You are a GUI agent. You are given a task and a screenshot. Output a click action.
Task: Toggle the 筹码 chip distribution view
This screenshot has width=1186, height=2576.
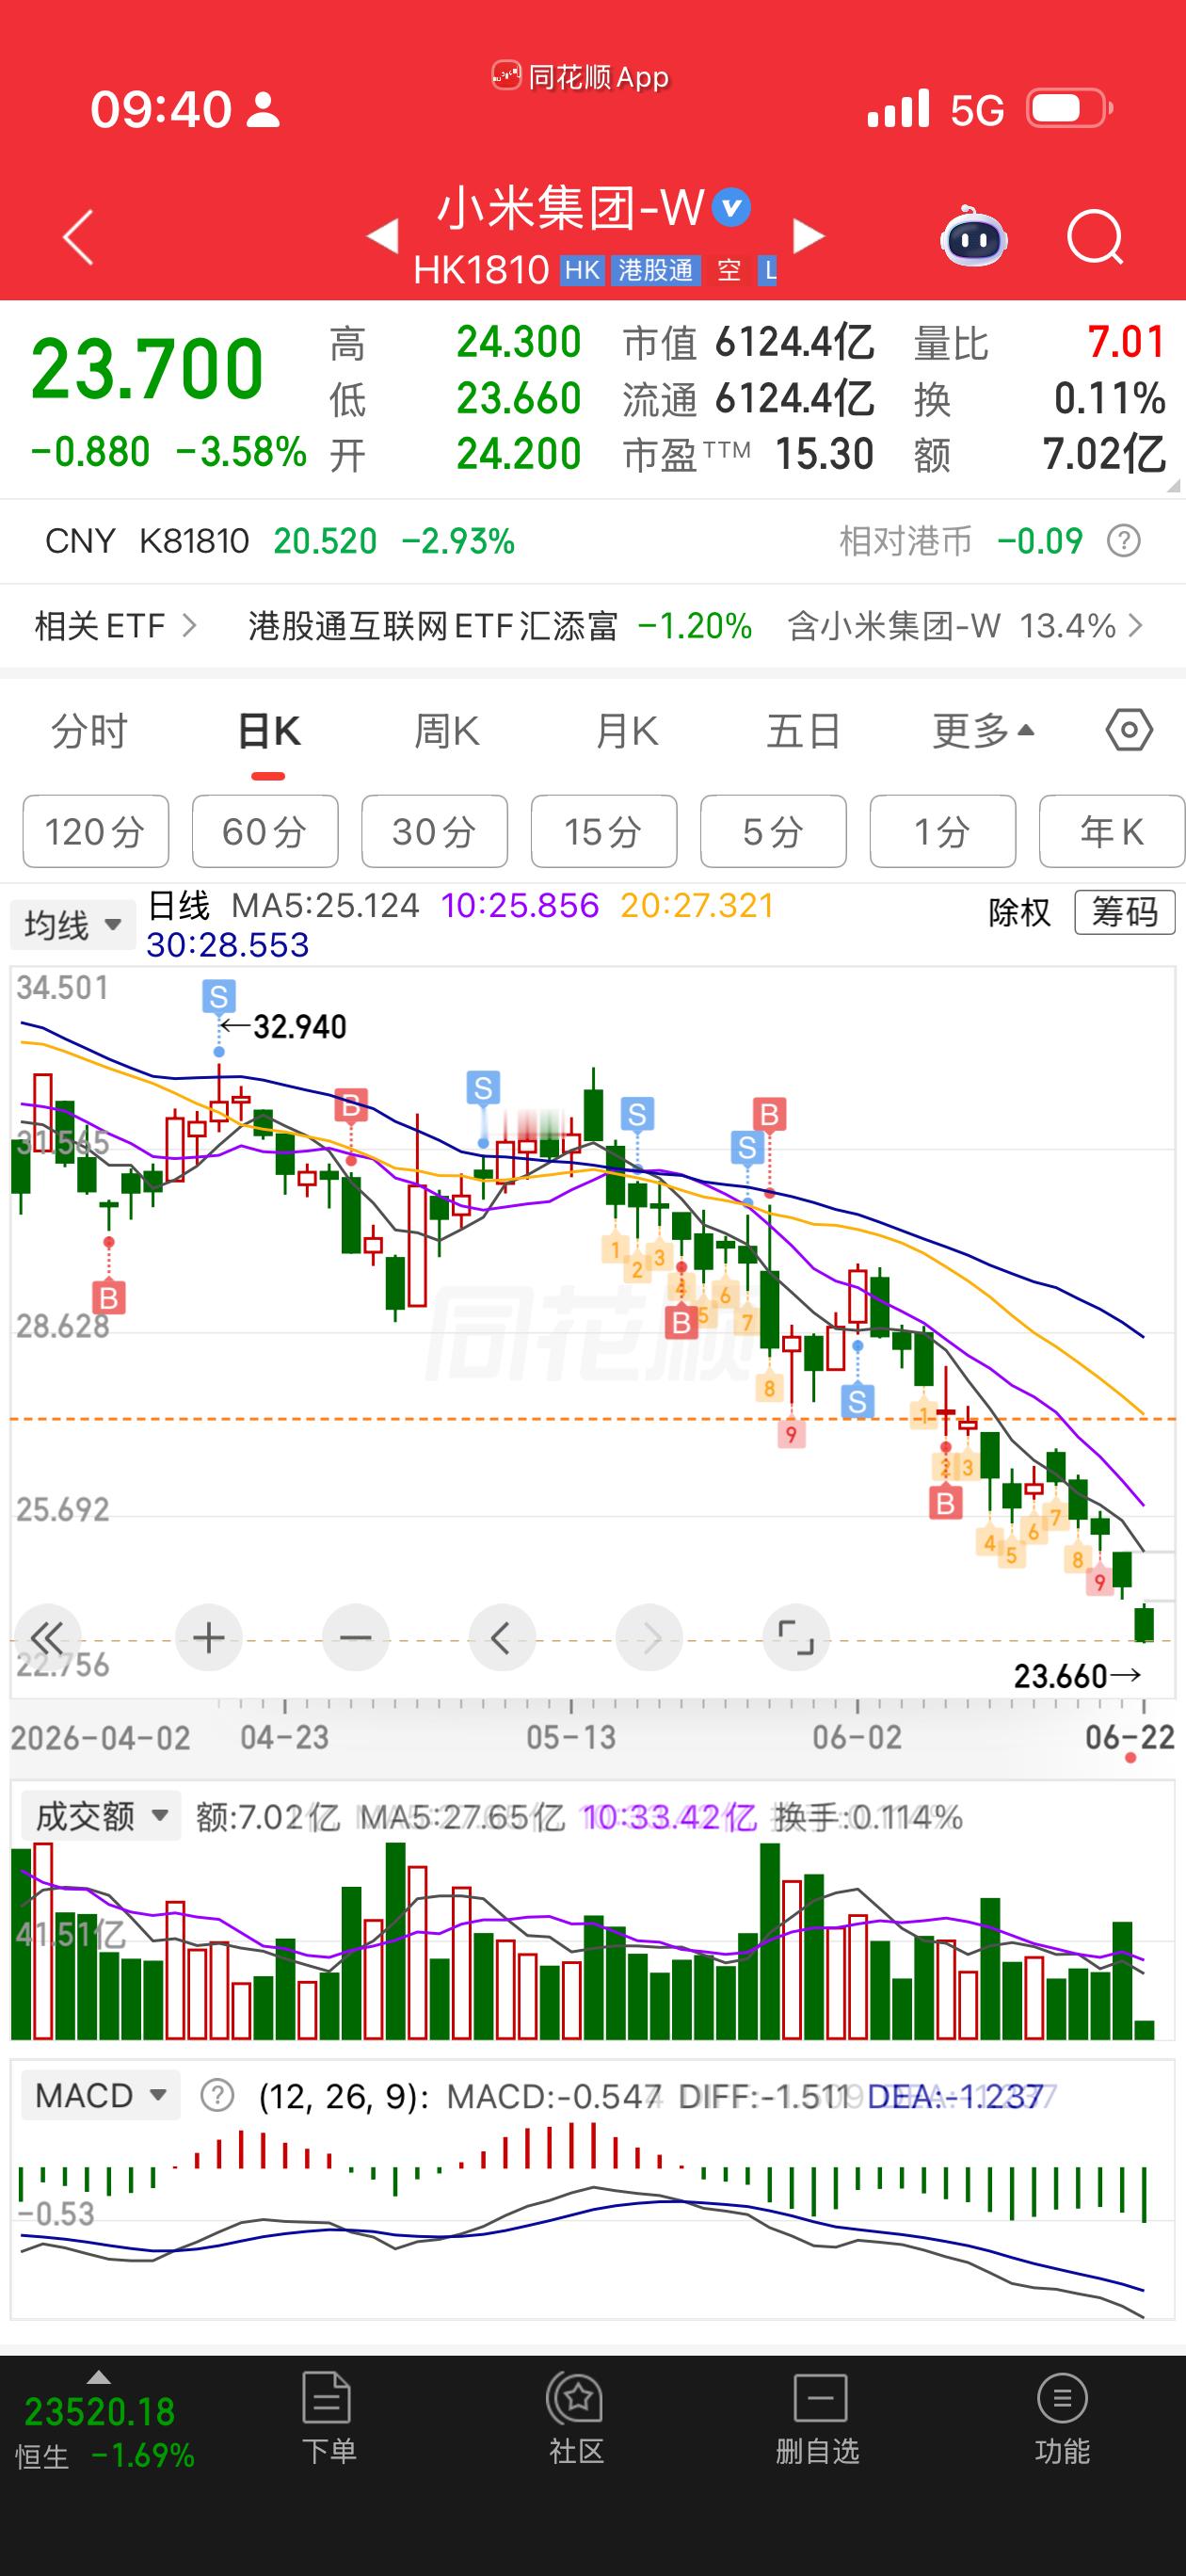tap(1124, 912)
